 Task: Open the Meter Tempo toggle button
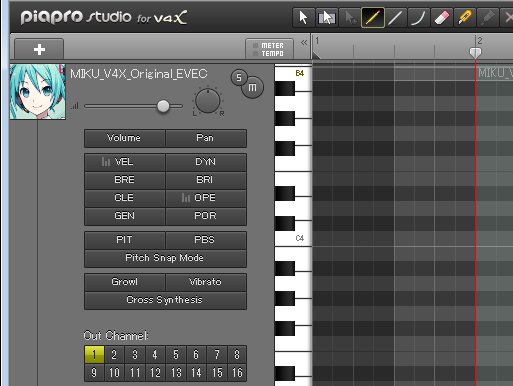pyautogui.click(x=269, y=49)
